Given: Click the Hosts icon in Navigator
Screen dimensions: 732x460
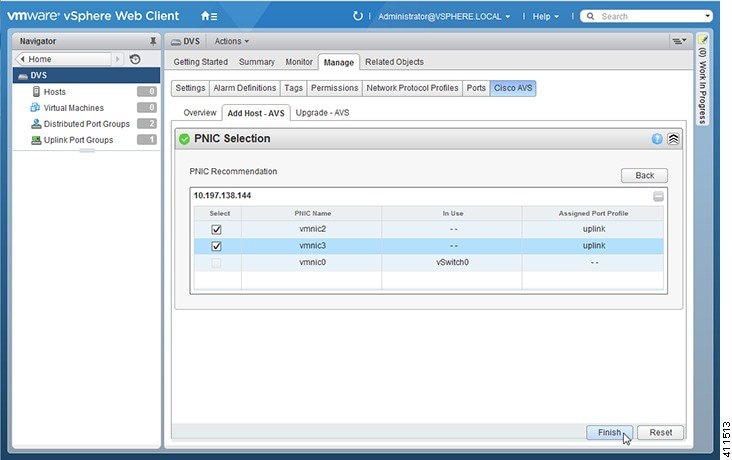Looking at the screenshot, I should 36,92.
